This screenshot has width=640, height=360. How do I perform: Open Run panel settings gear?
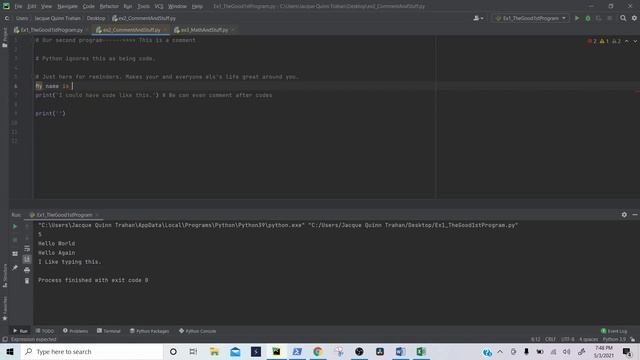(624, 215)
